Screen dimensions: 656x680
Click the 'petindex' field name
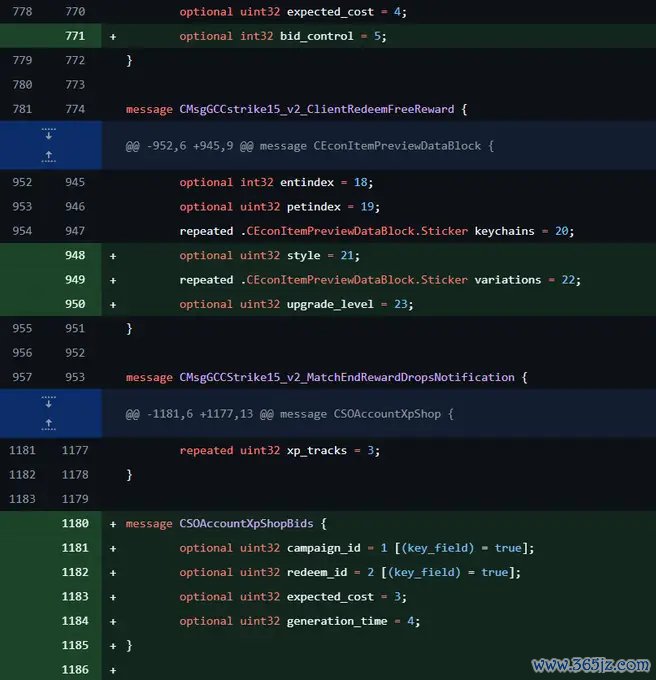coord(313,206)
